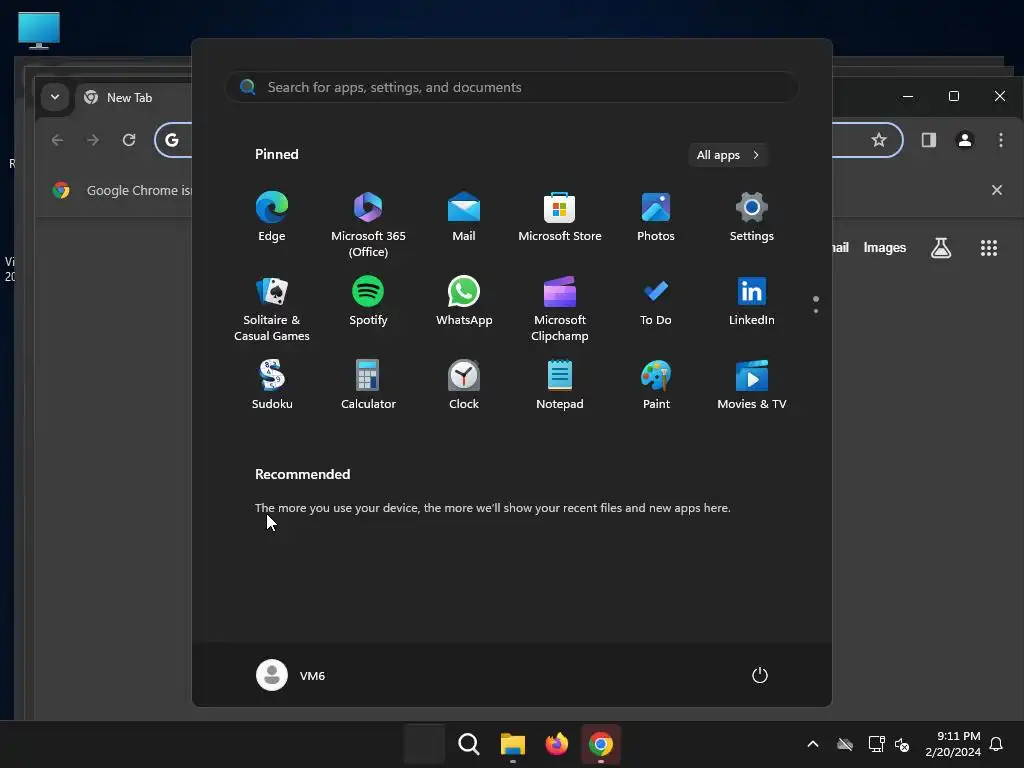Open Chrome tab search dropdown
Screen dimensions: 1024x768
pyautogui.click(x=55, y=97)
